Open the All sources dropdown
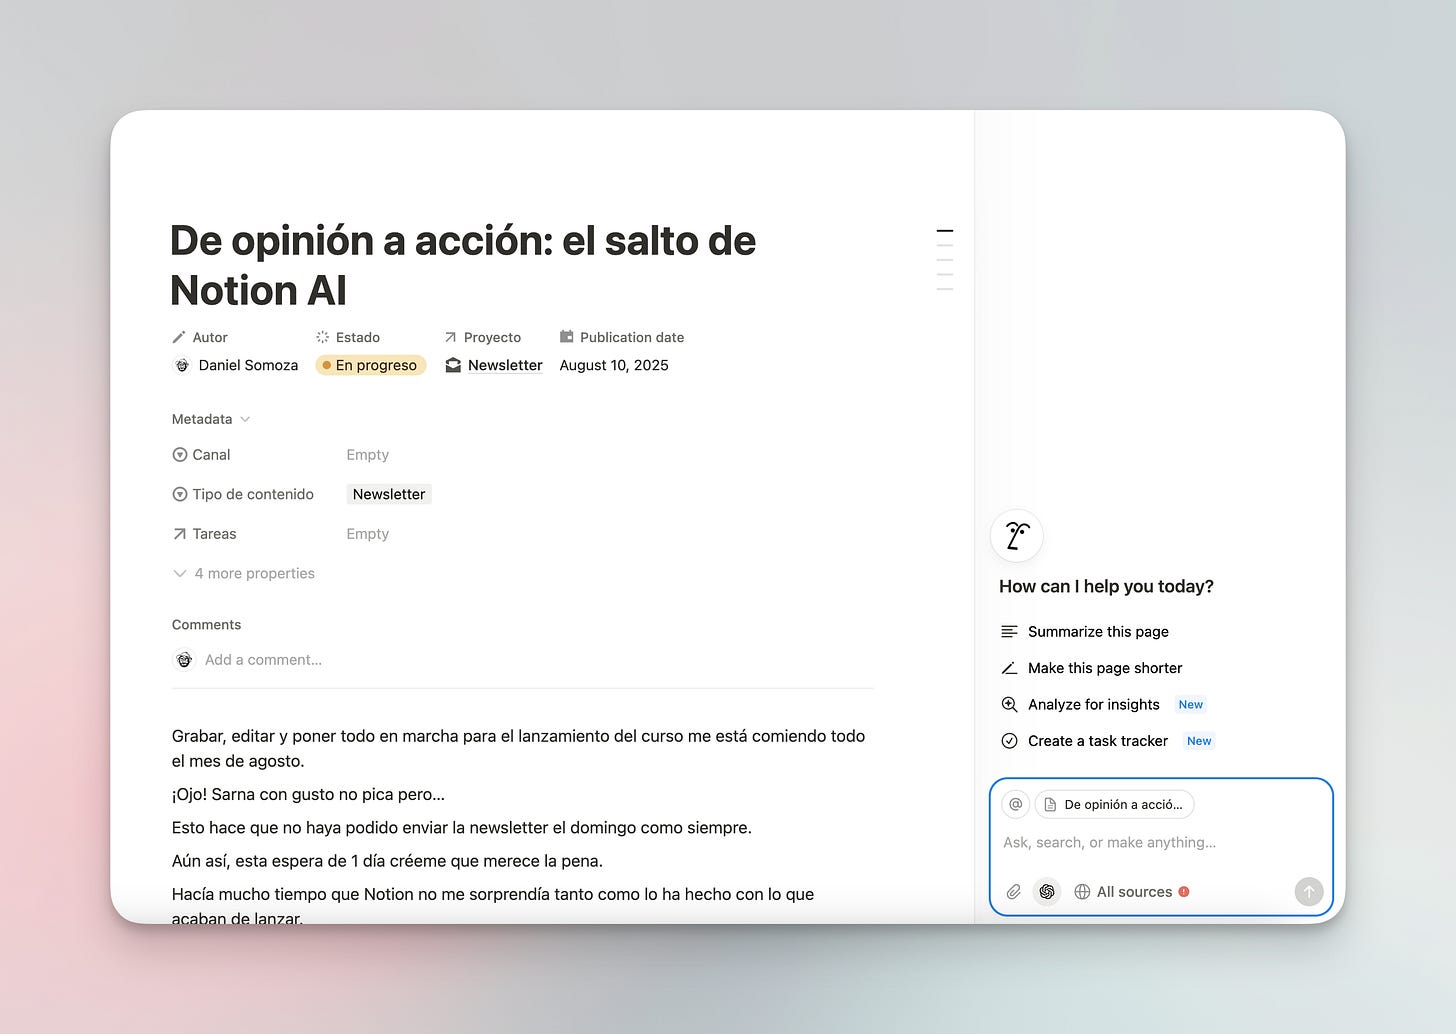The width and height of the screenshot is (1456, 1034). tap(1131, 892)
